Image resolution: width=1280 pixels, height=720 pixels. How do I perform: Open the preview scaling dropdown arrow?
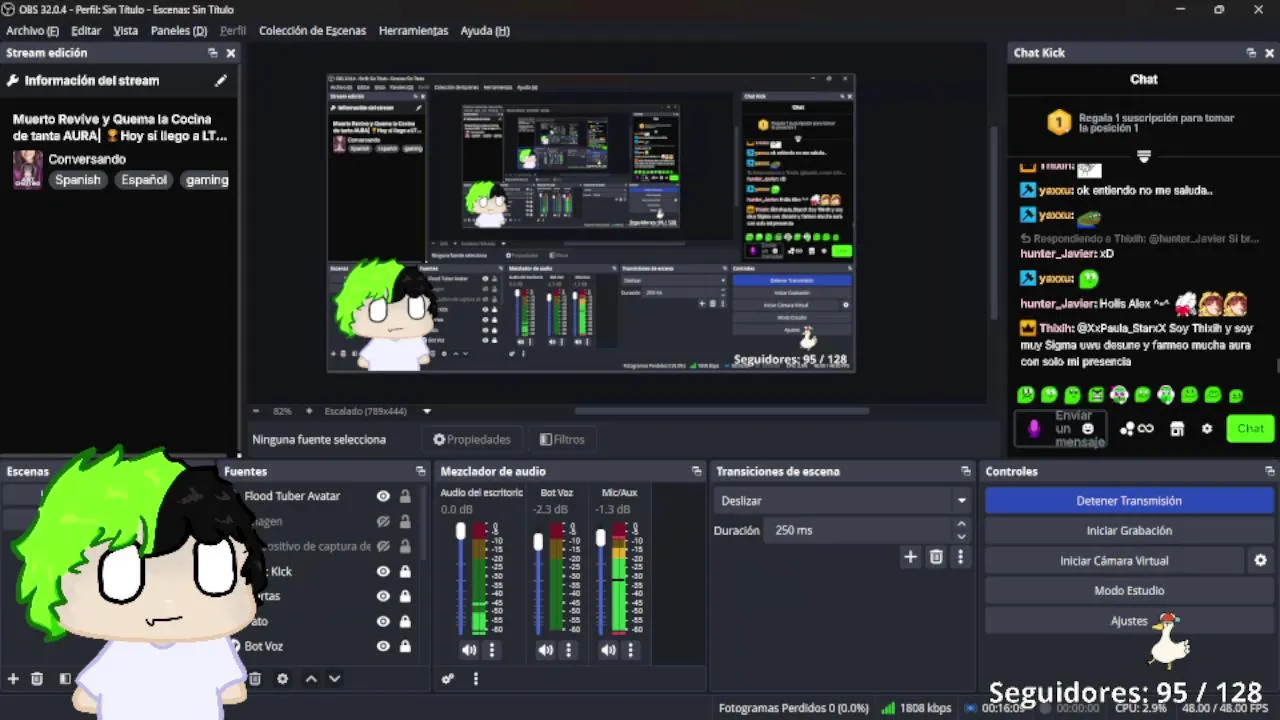tap(427, 411)
